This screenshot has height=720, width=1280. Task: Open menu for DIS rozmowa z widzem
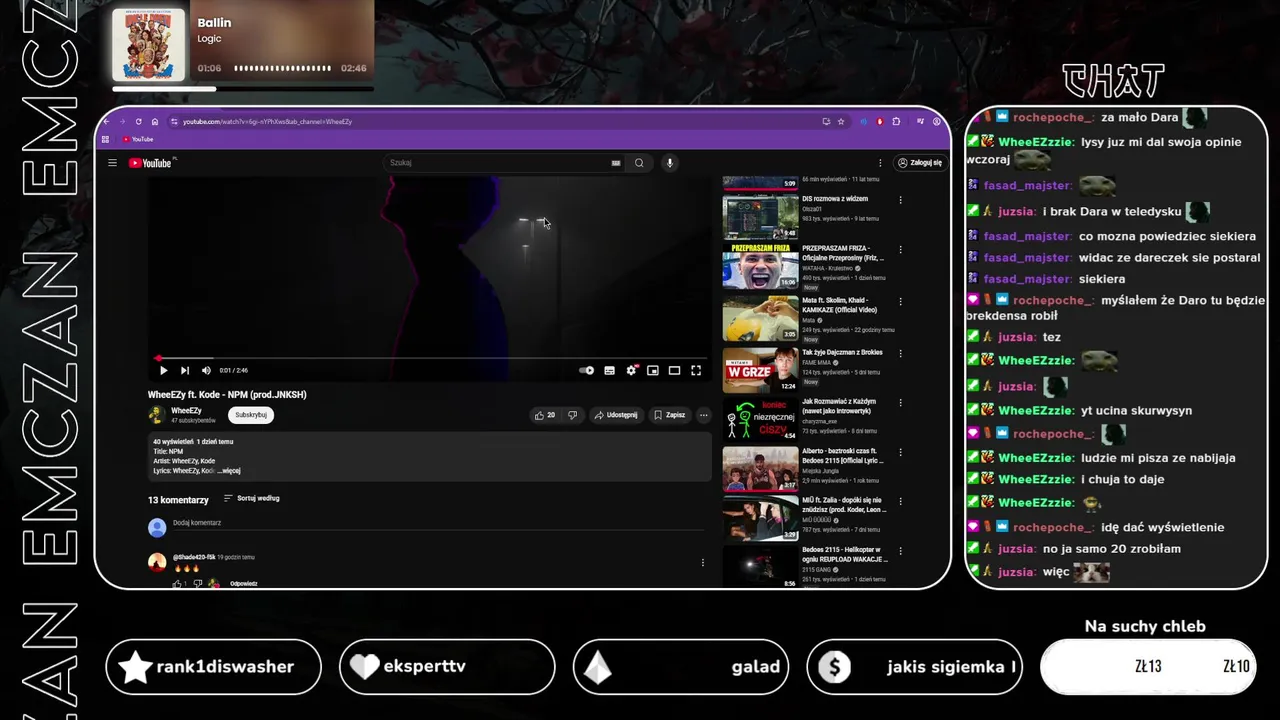(x=900, y=200)
